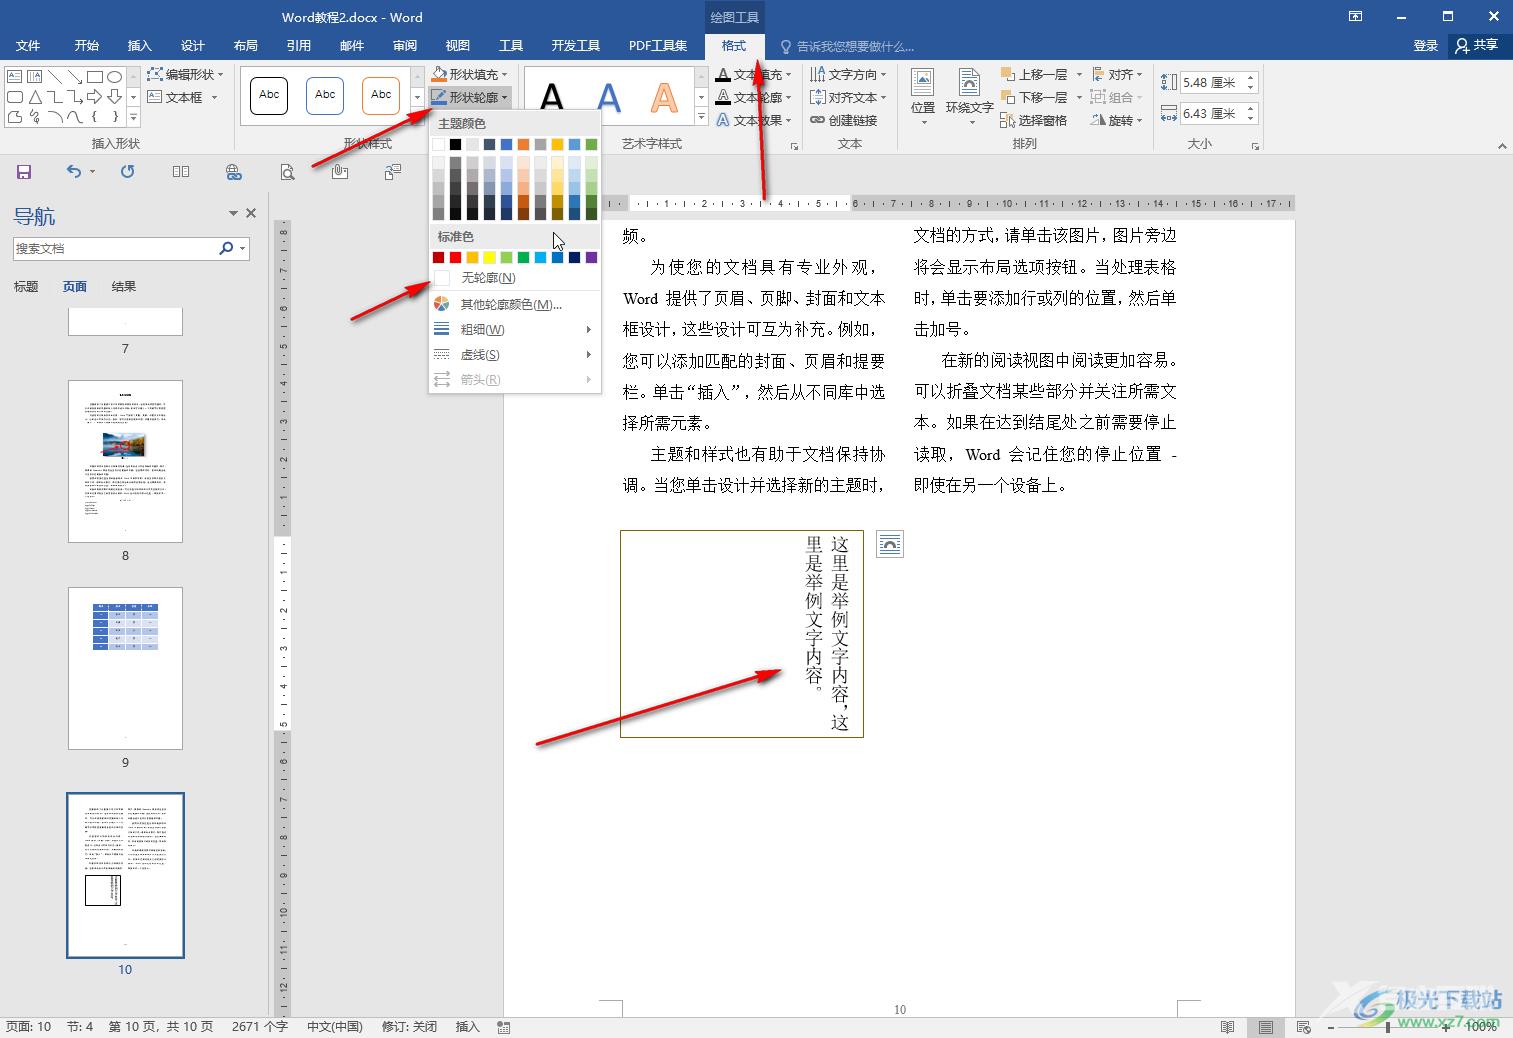Image resolution: width=1513 pixels, height=1038 pixels.
Task: Click Create Link (创建链接) icon
Action: [x=843, y=120]
